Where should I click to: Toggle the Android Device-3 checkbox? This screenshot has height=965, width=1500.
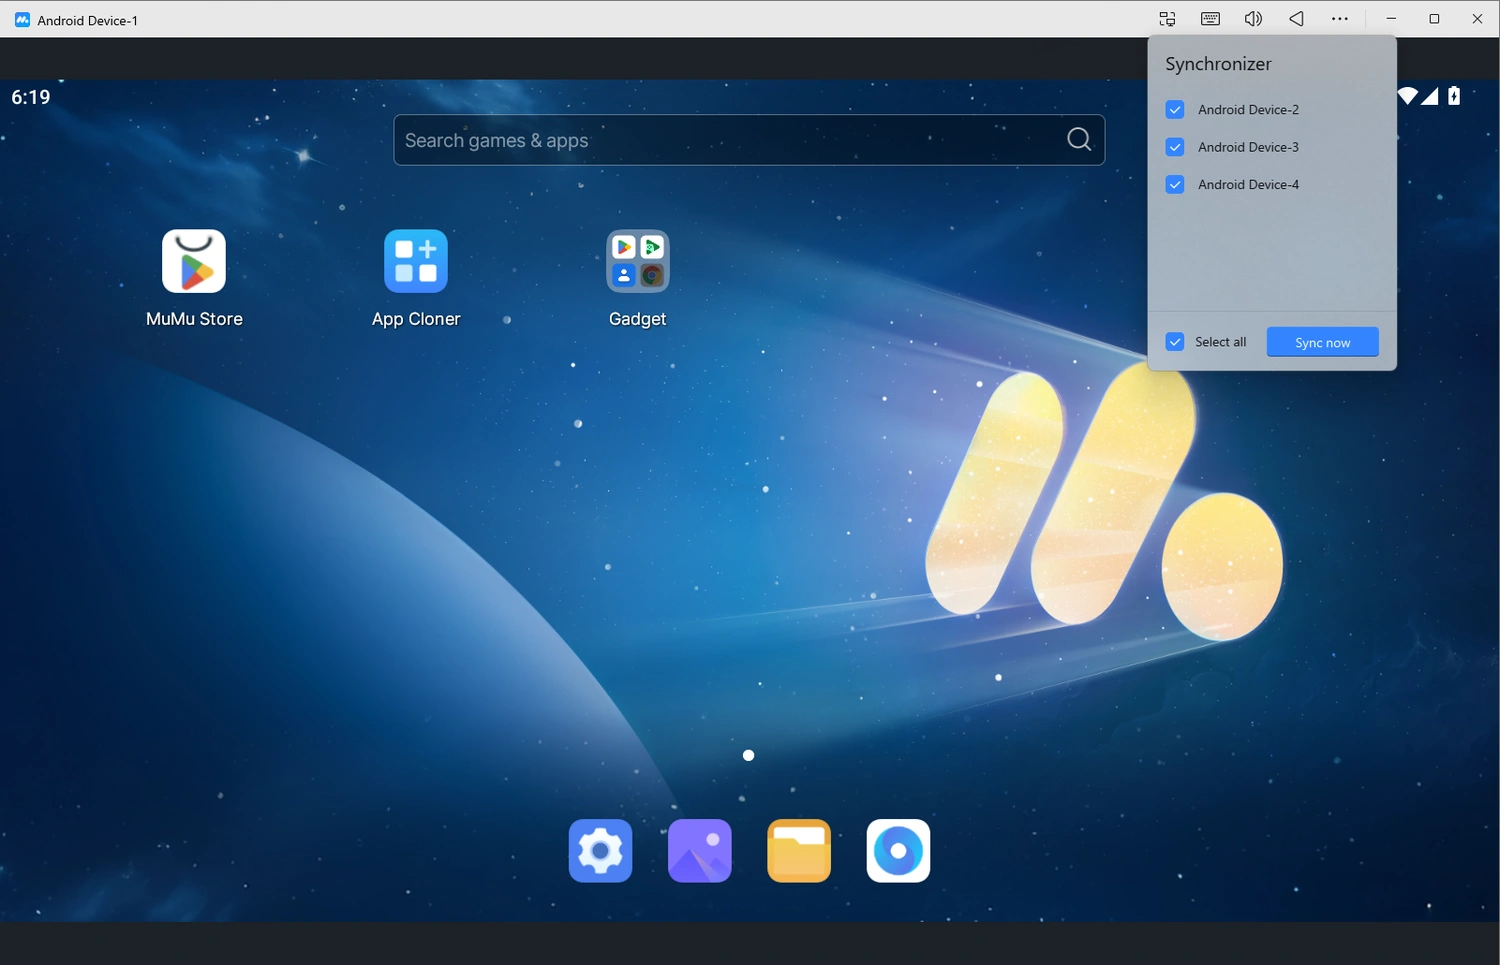[x=1174, y=147]
